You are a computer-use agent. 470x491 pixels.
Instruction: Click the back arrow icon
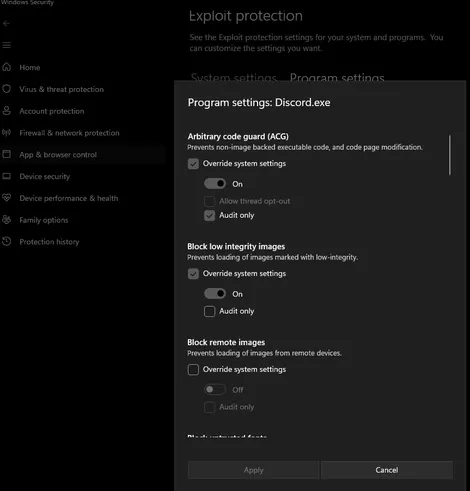coord(6,23)
